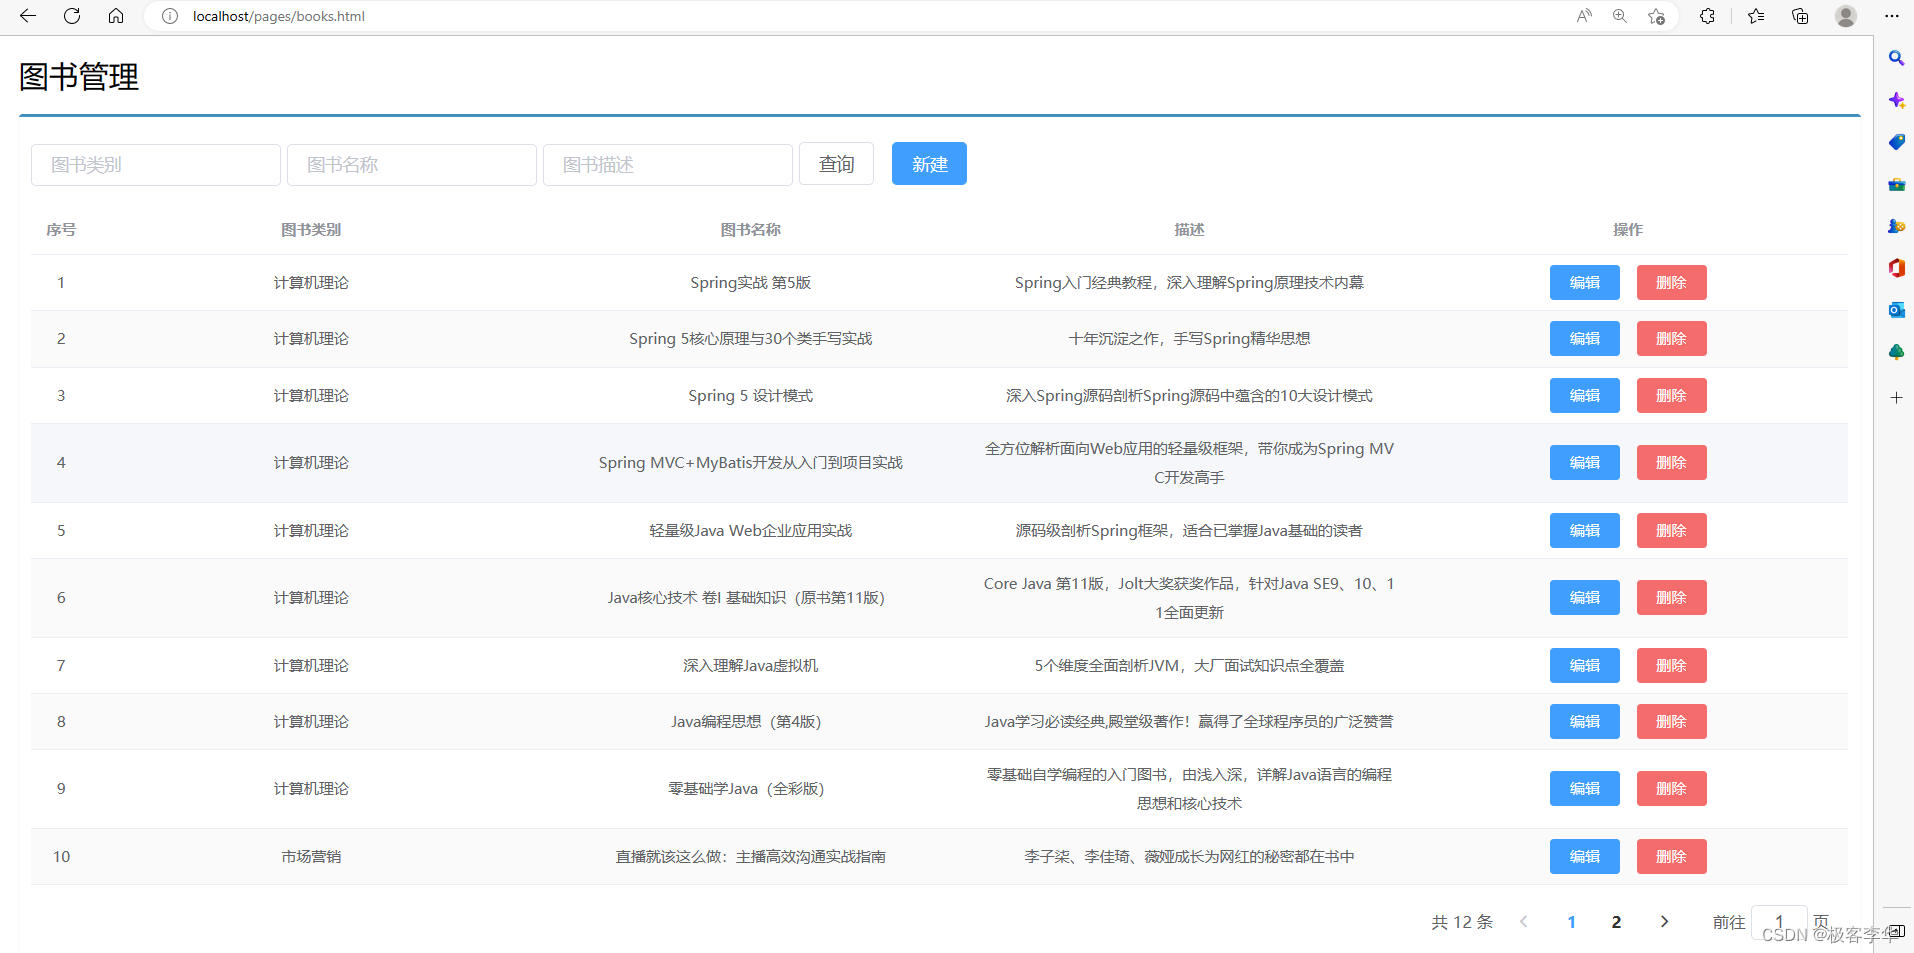Click the 查询 search button
This screenshot has height=953, width=1914.
[x=836, y=163]
